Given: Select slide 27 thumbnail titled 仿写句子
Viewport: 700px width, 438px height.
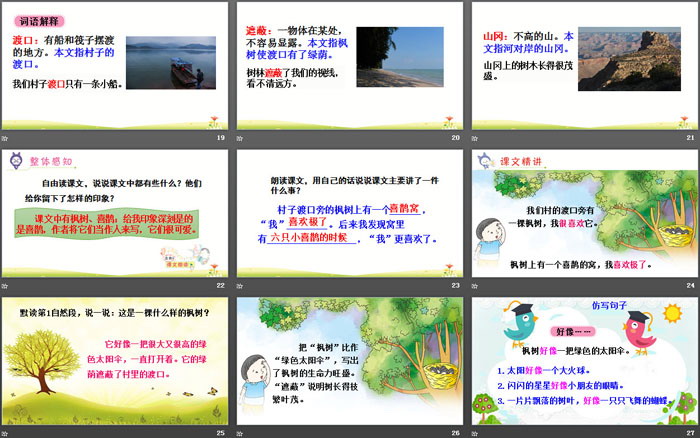Looking at the screenshot, I should 585,361.
